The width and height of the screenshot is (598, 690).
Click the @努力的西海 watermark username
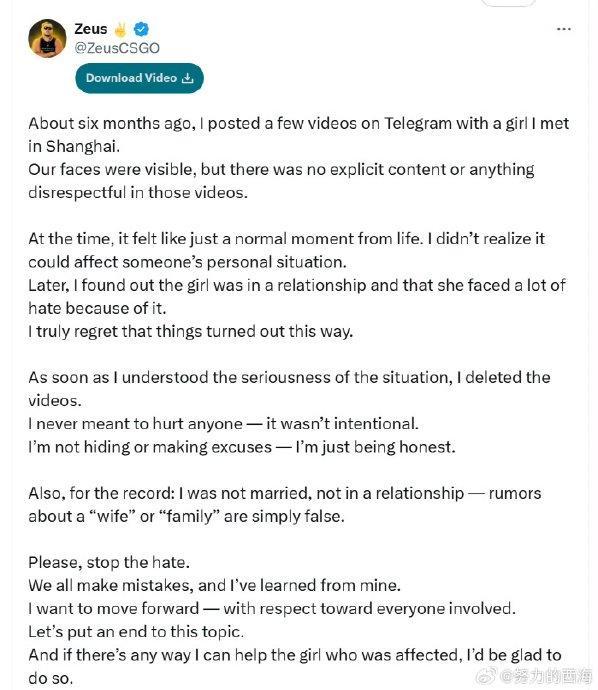click(547, 675)
